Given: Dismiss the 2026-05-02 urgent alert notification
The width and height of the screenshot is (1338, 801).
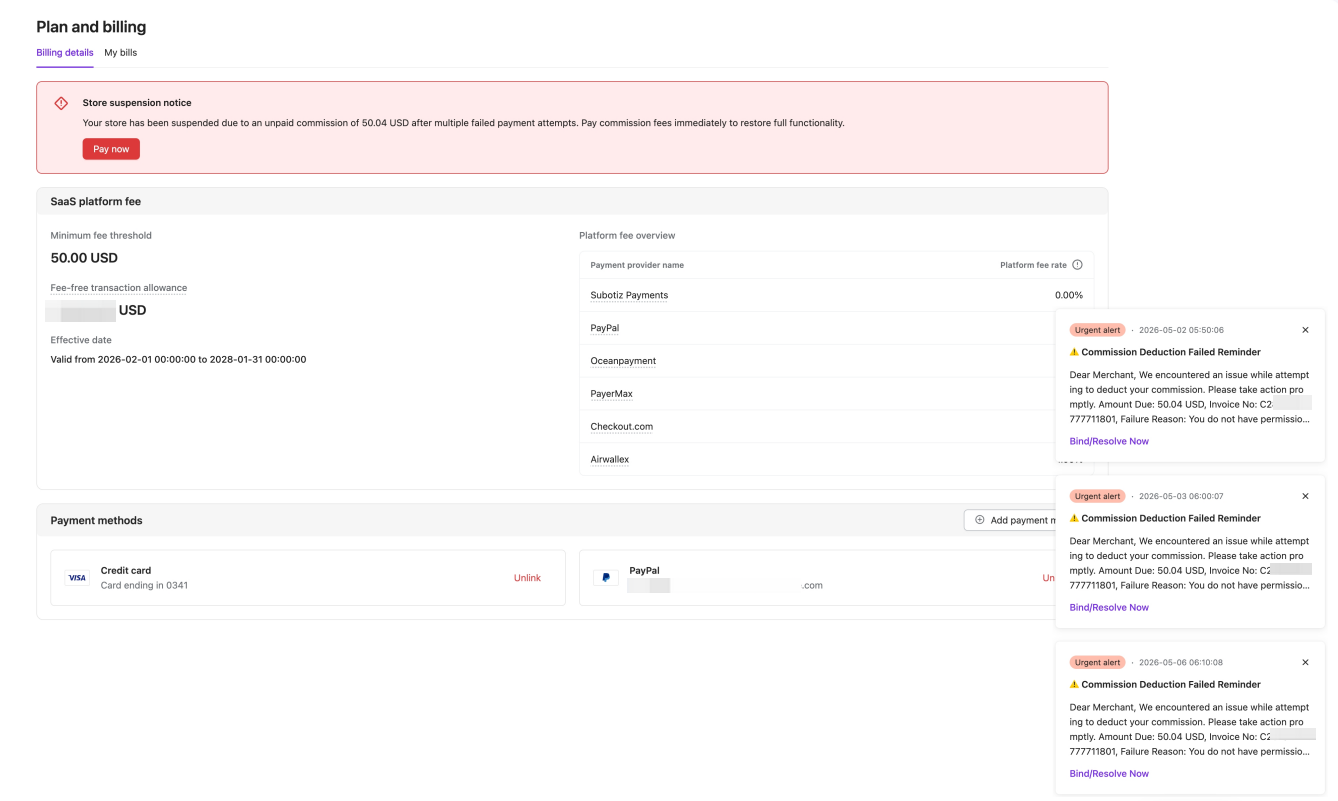Looking at the screenshot, I should coord(1305,330).
